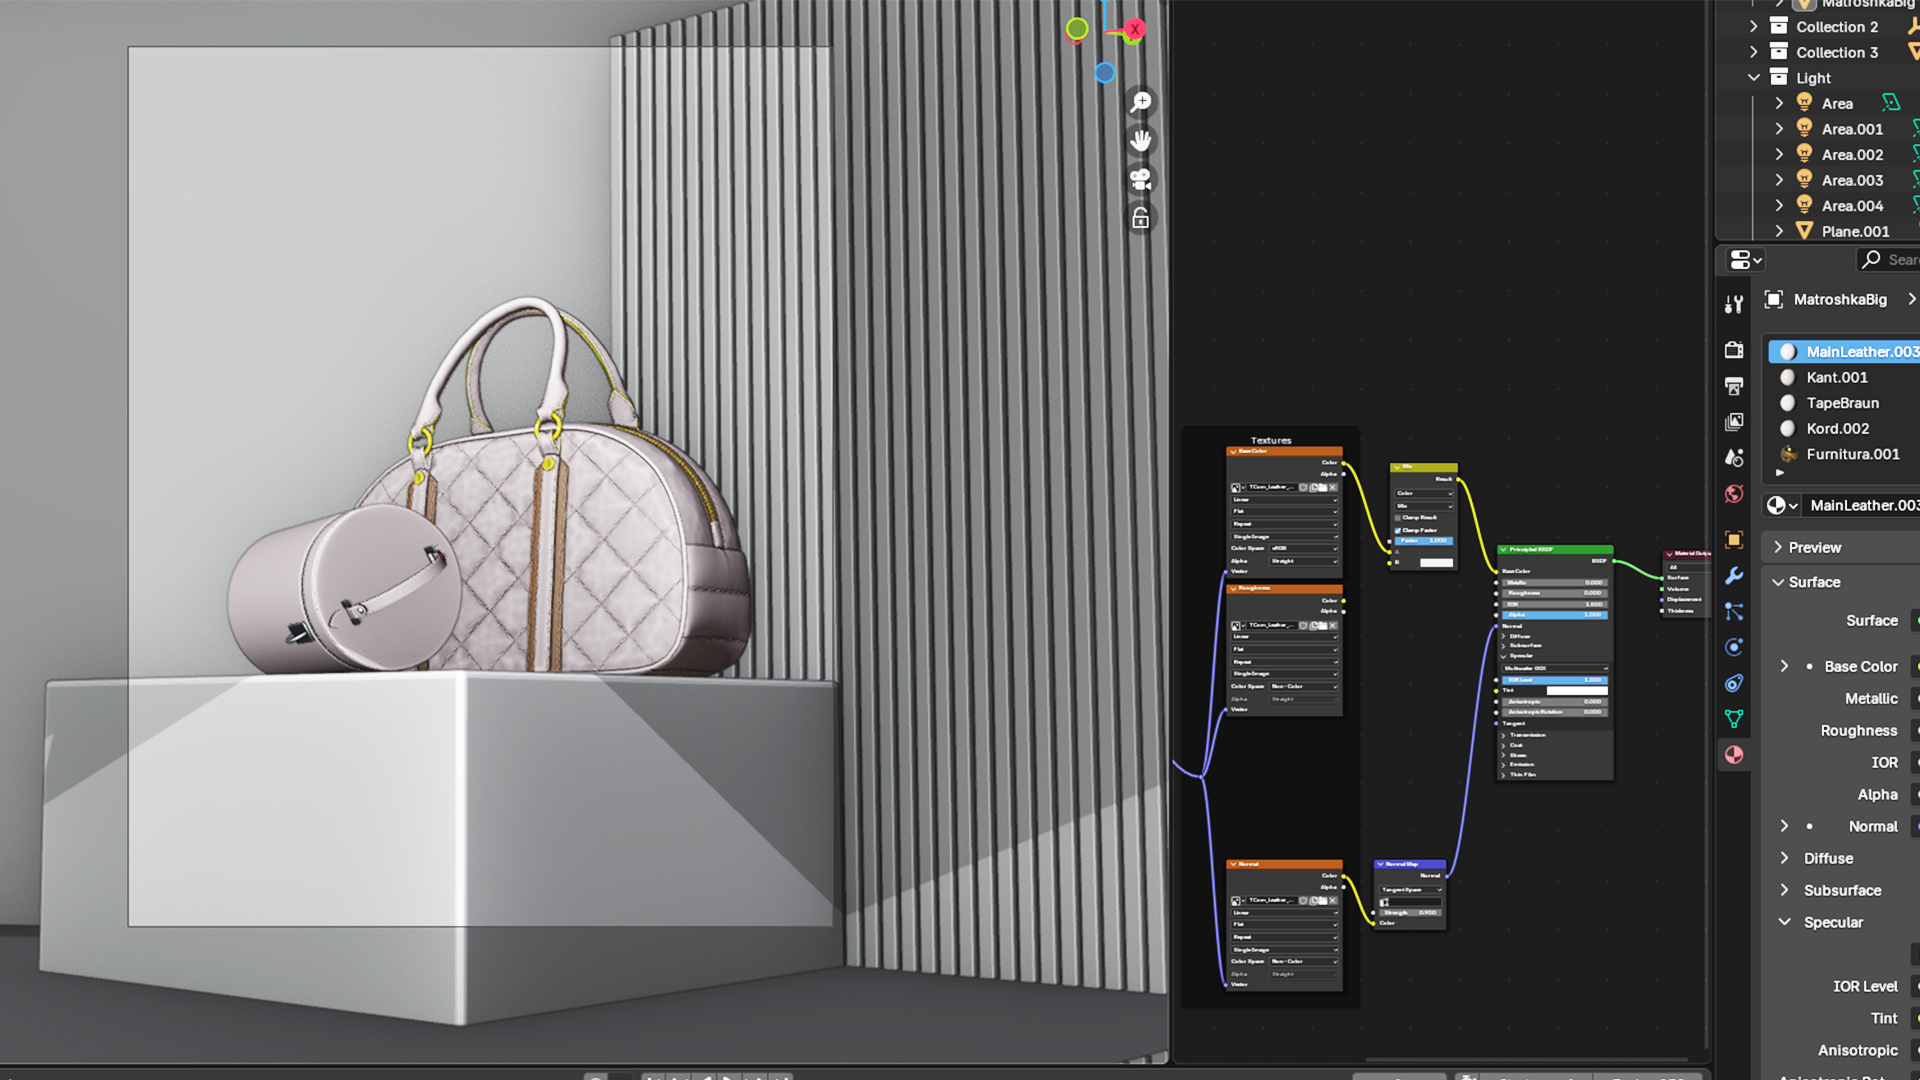Open the Modifiers wrench tab icon
The width and height of the screenshot is (1920, 1080).
[x=1734, y=576]
